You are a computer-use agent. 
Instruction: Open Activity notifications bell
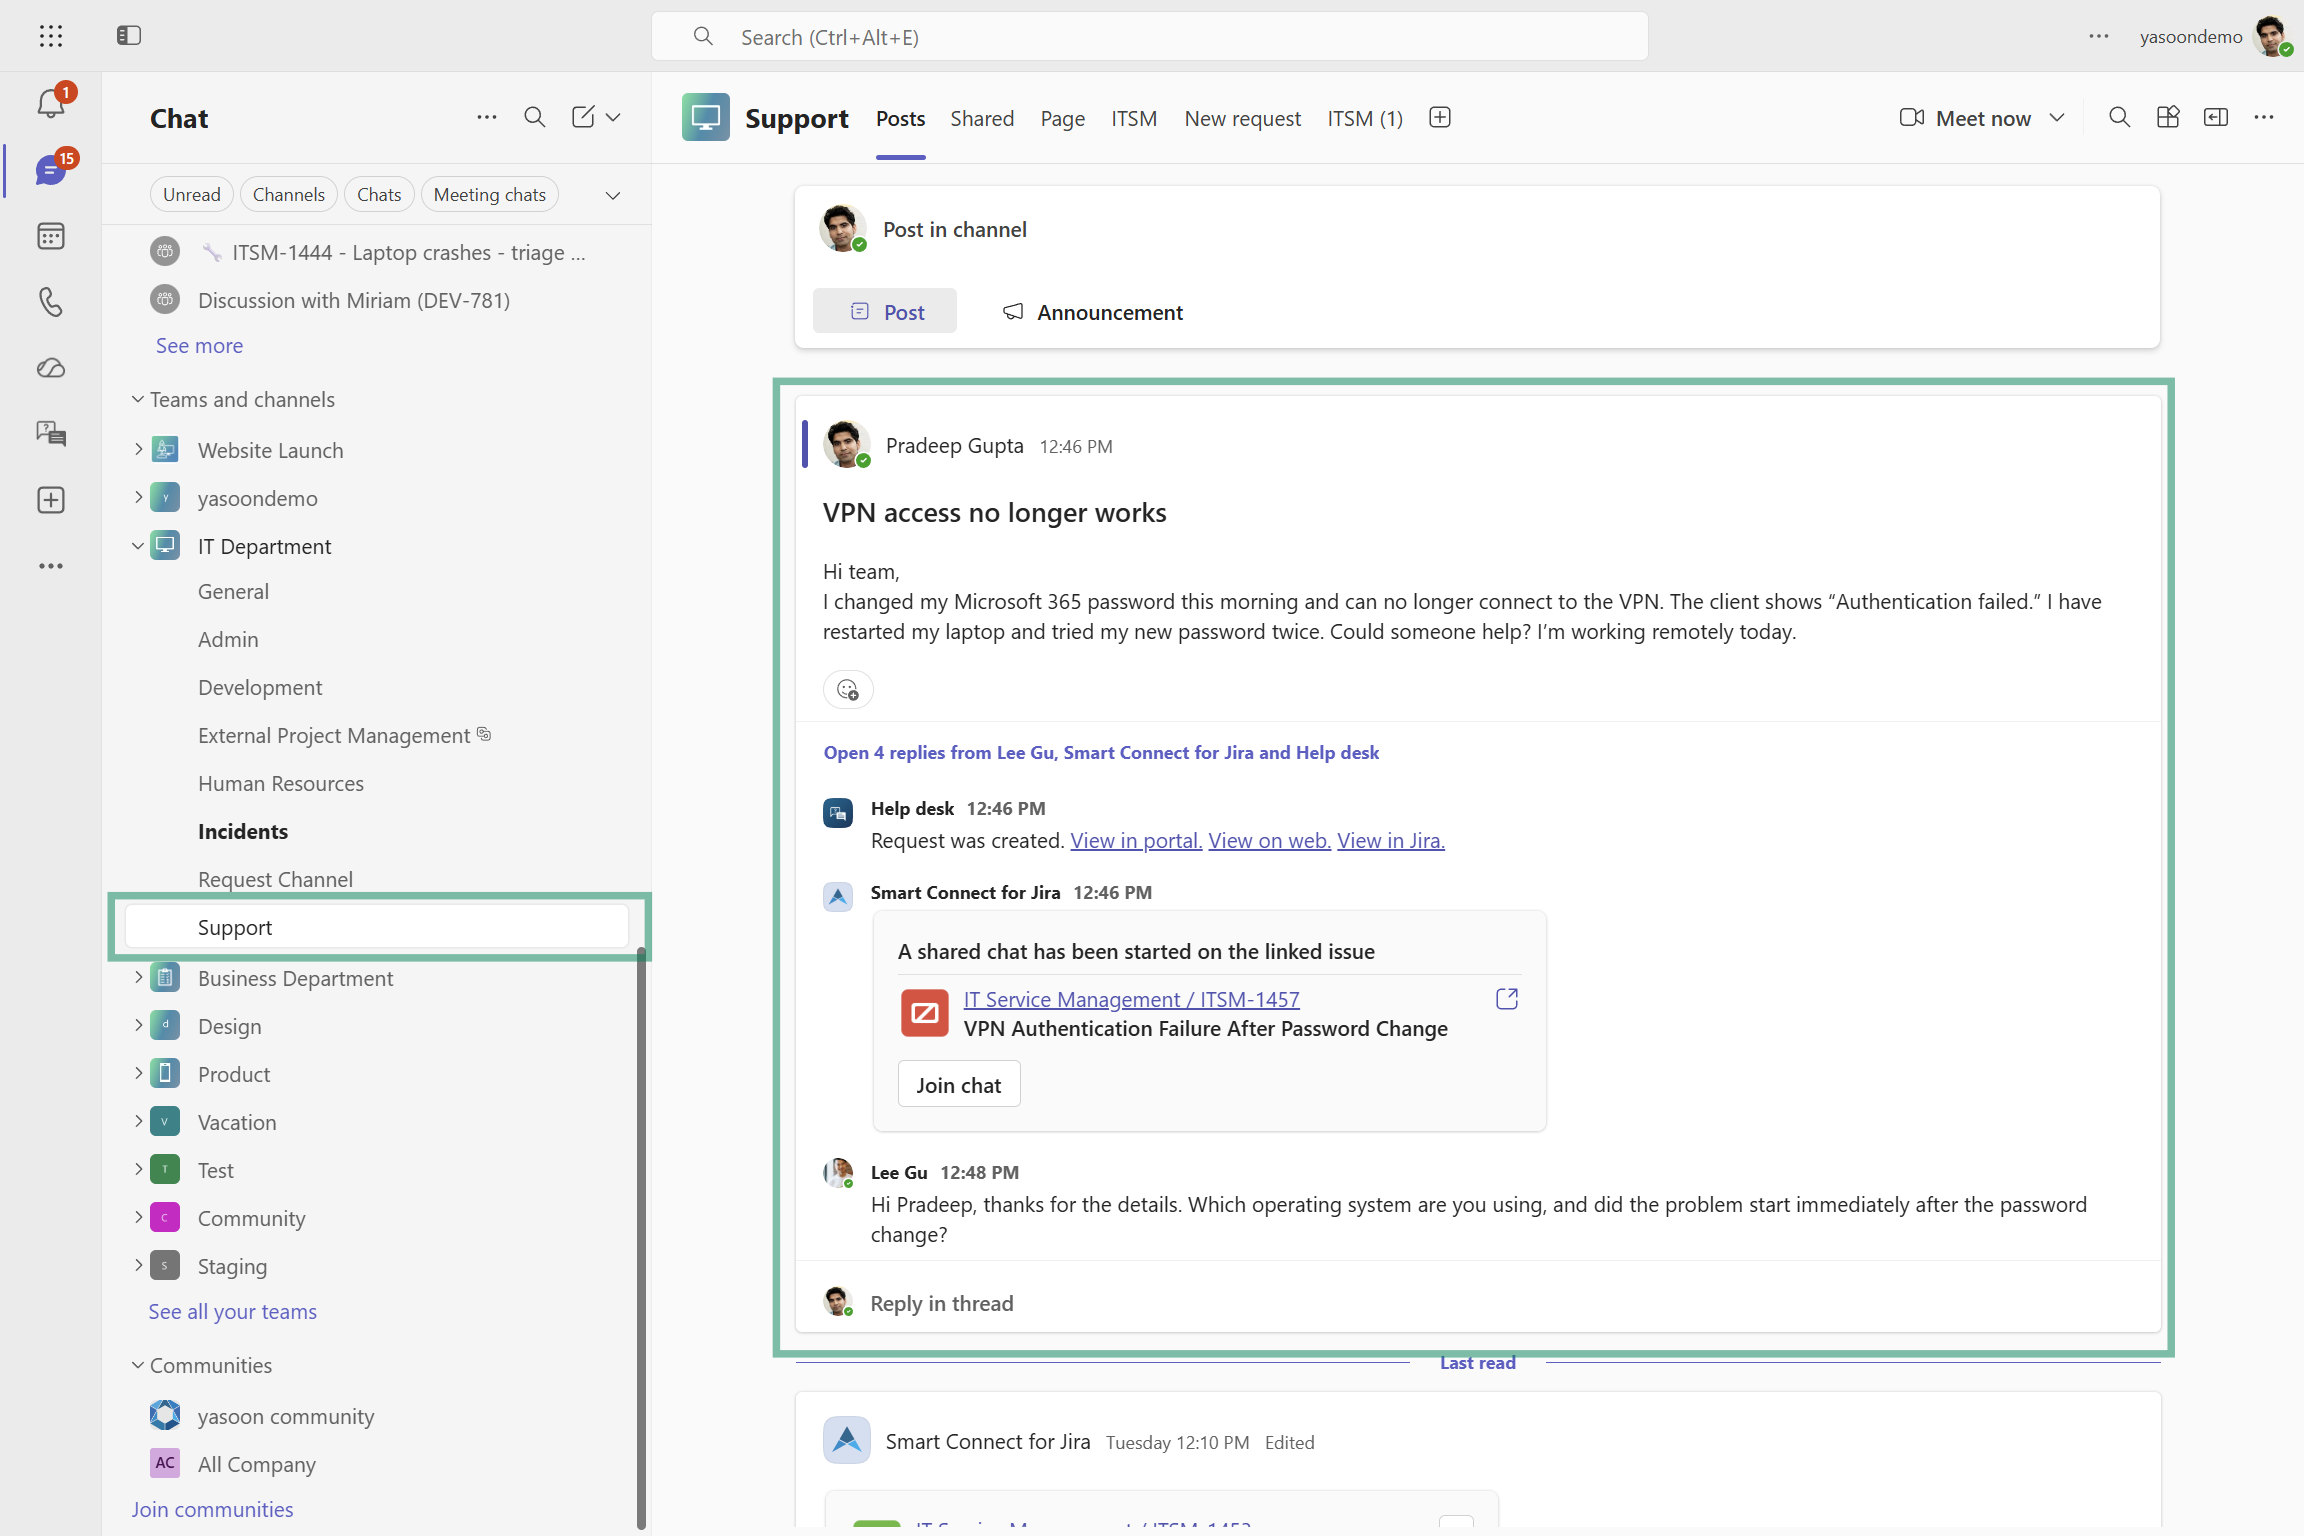(x=51, y=102)
